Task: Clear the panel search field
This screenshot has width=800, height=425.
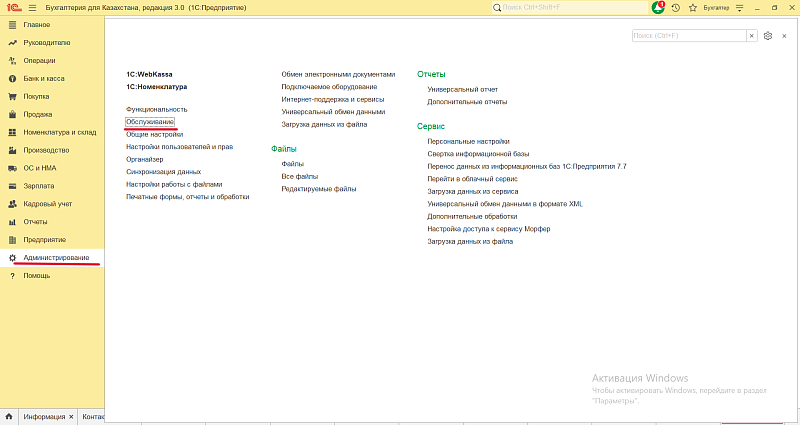Action: 752,36
